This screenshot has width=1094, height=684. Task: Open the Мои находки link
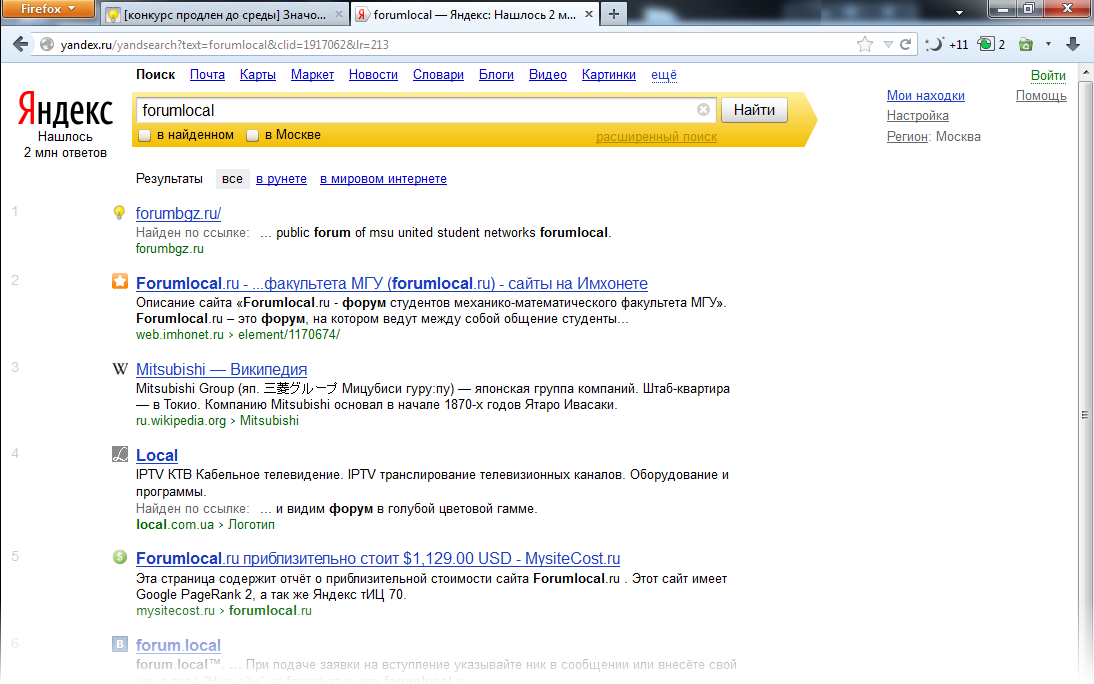point(925,96)
